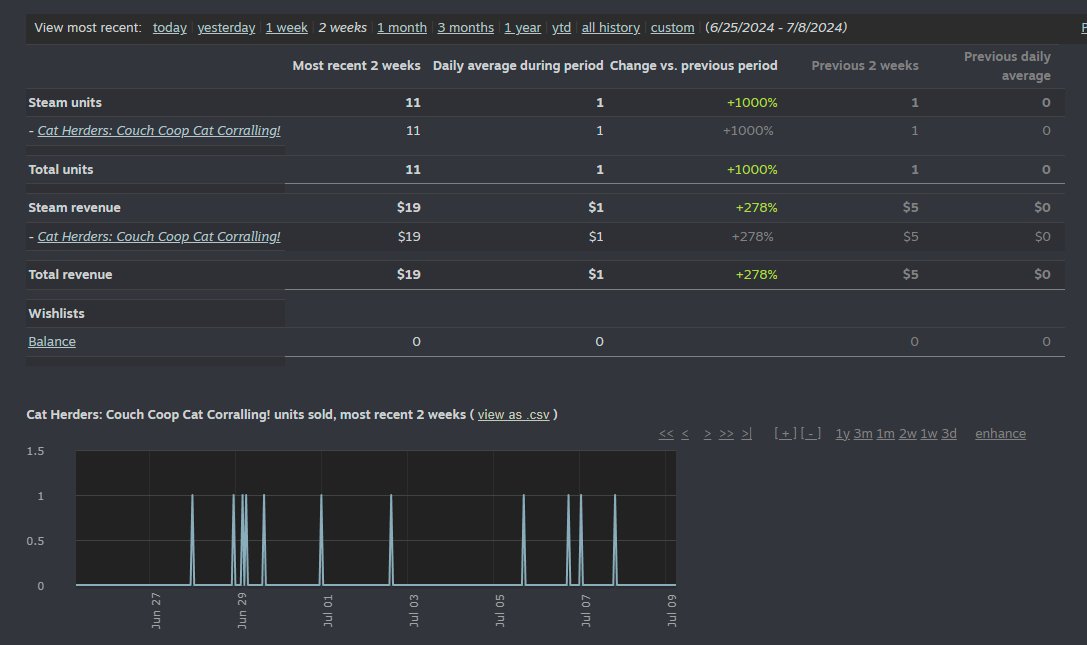Image resolution: width=1087 pixels, height=645 pixels.
Task: Click the Jul 01 axis label
Action: 328,610
